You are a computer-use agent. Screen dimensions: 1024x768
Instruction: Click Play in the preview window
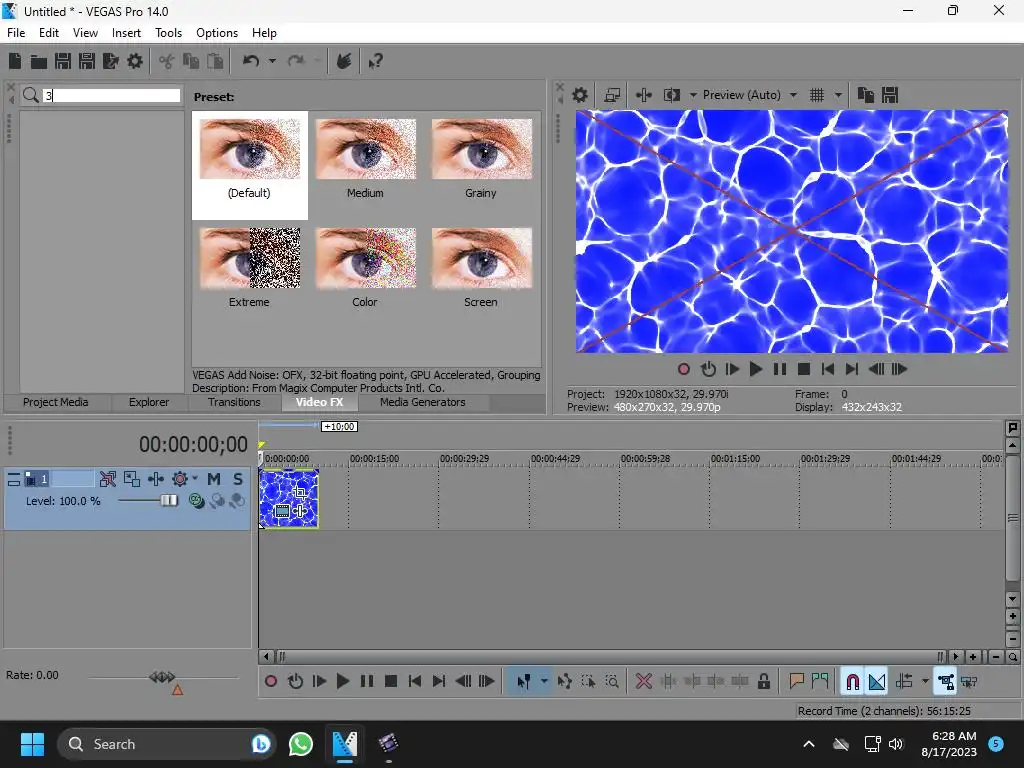[756, 370]
